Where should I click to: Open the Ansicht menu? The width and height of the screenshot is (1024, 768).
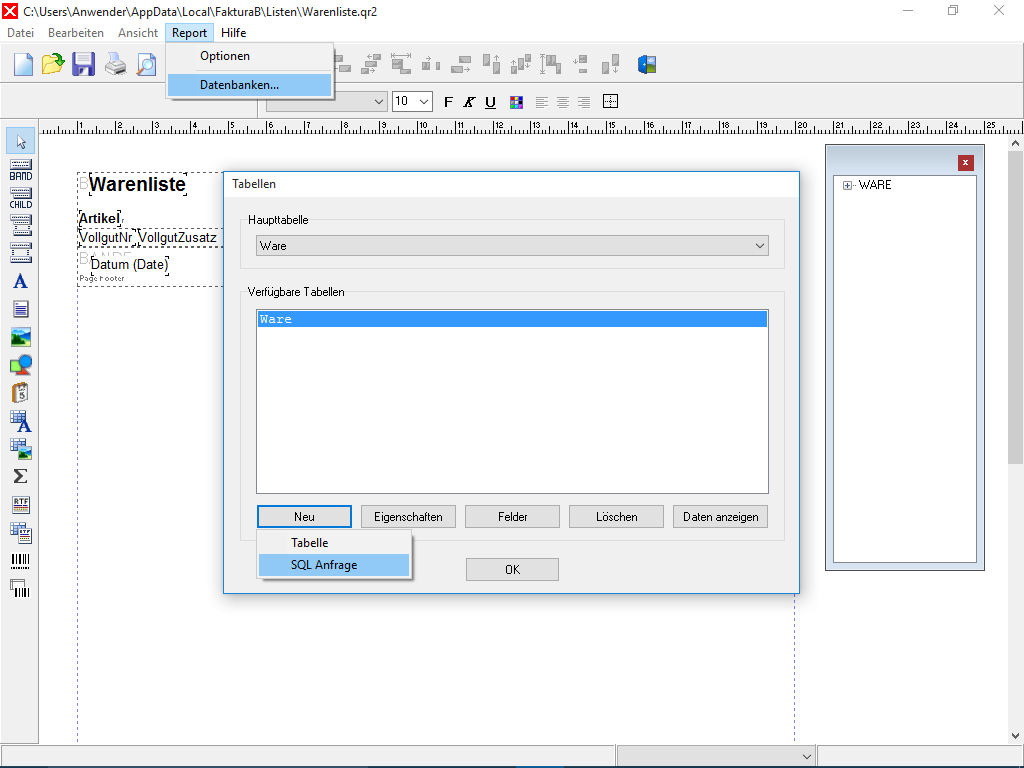pos(138,33)
